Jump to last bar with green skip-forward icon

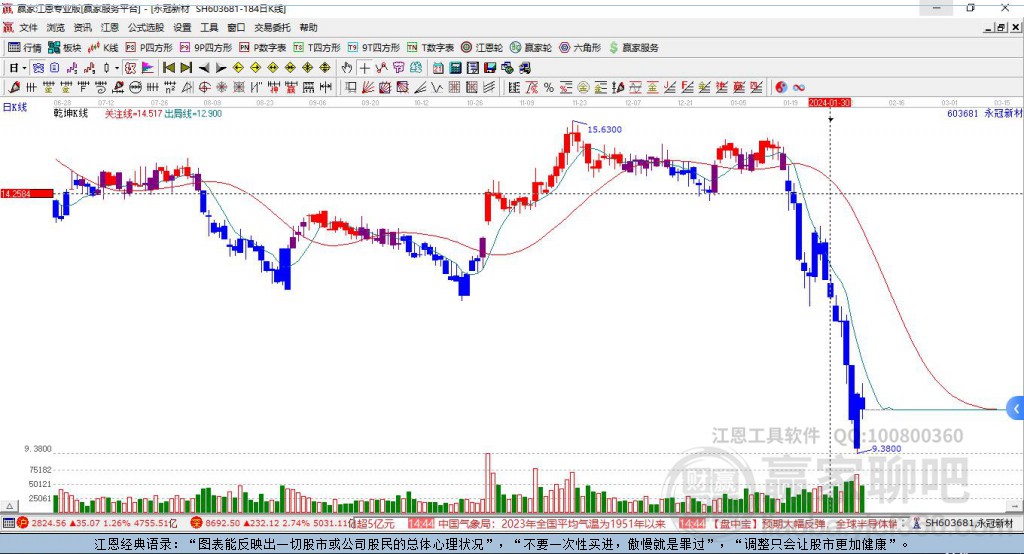186,68
